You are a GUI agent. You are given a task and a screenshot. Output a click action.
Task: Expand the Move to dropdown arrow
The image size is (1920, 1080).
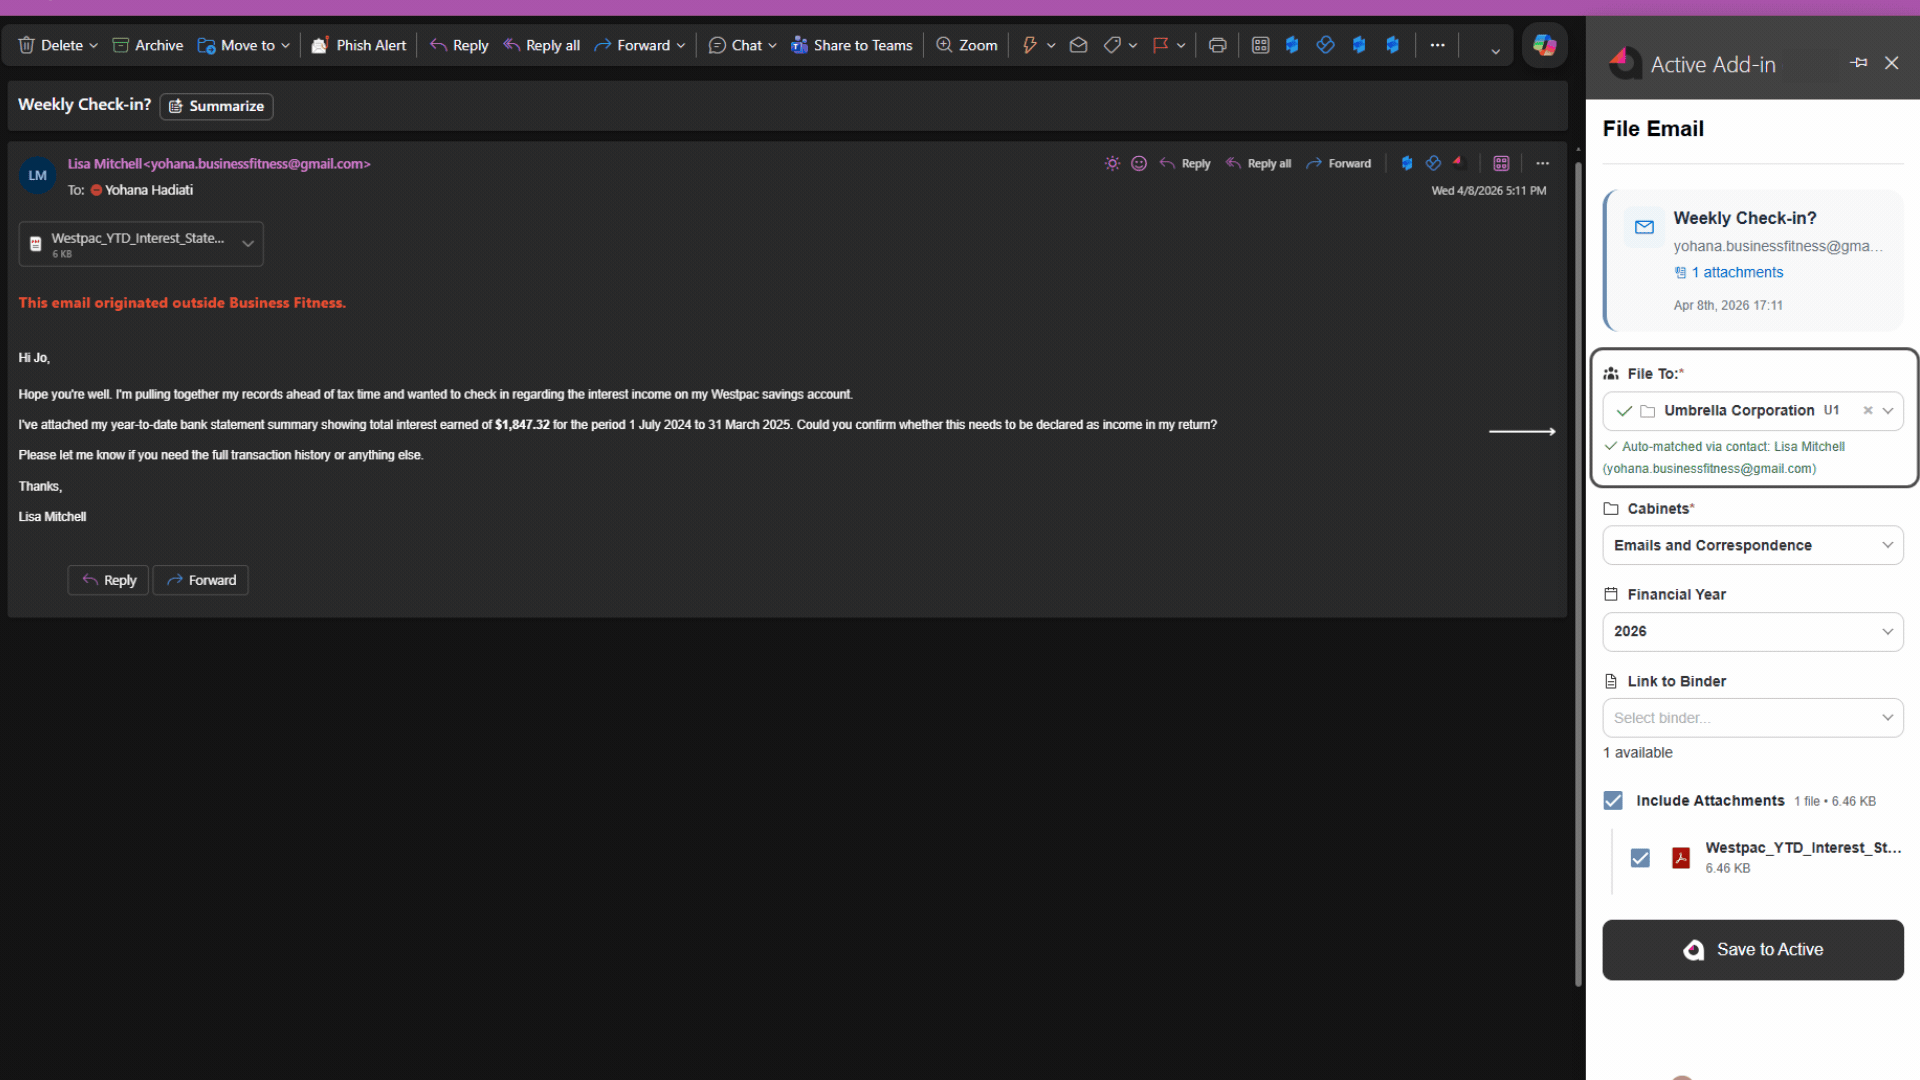pyautogui.click(x=285, y=46)
